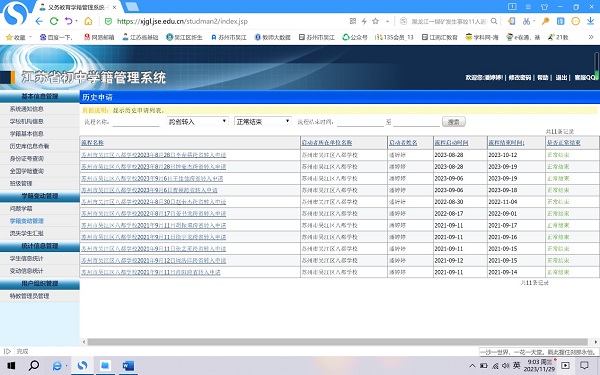Open the browser home page icon
The width and height of the screenshot is (600, 375).
pyautogui.click(x=88, y=21)
